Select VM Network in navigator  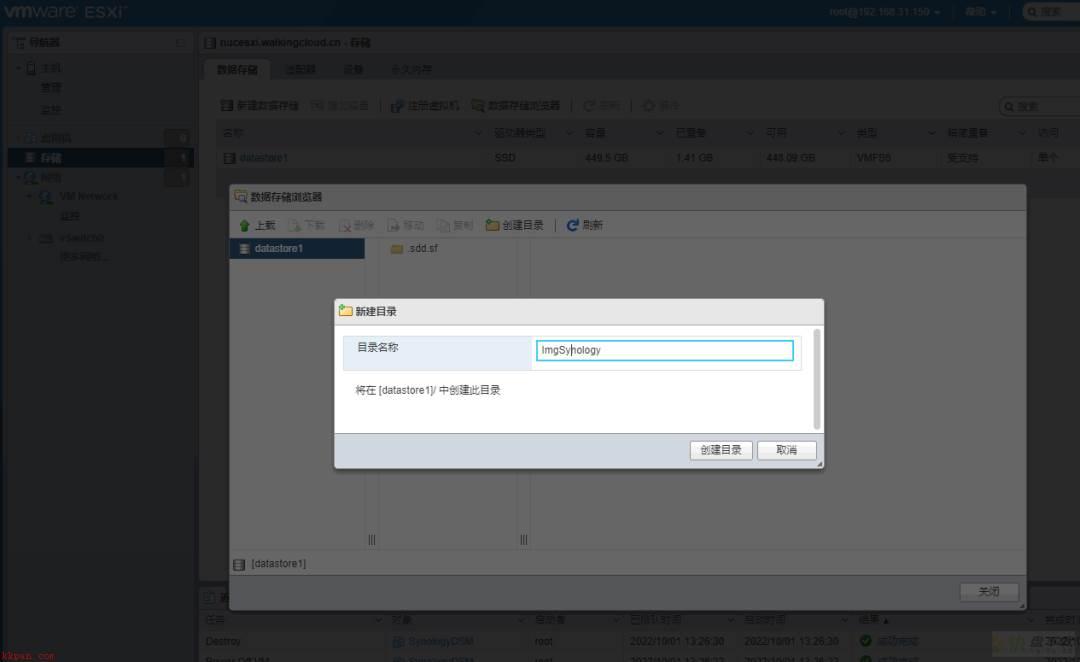click(88, 196)
